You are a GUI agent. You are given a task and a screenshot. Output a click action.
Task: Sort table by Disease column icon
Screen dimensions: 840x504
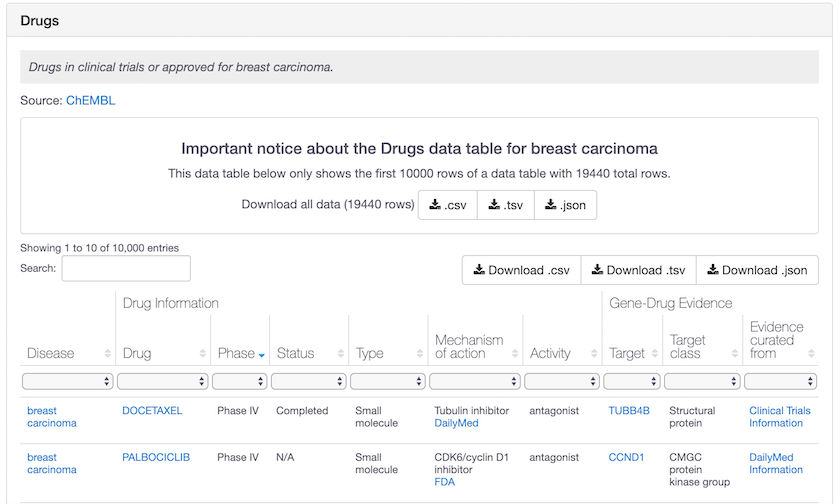point(107,354)
